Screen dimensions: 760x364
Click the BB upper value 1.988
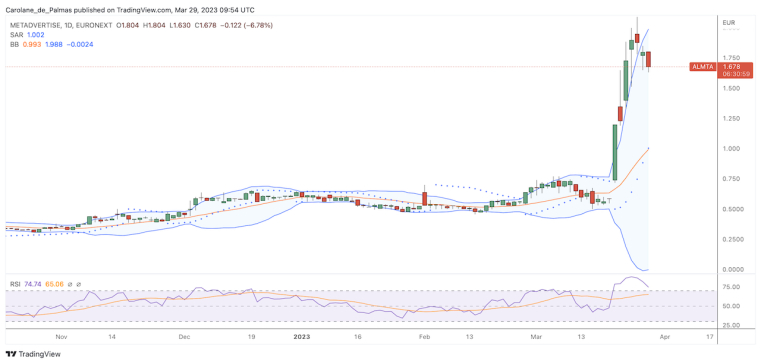53,45
